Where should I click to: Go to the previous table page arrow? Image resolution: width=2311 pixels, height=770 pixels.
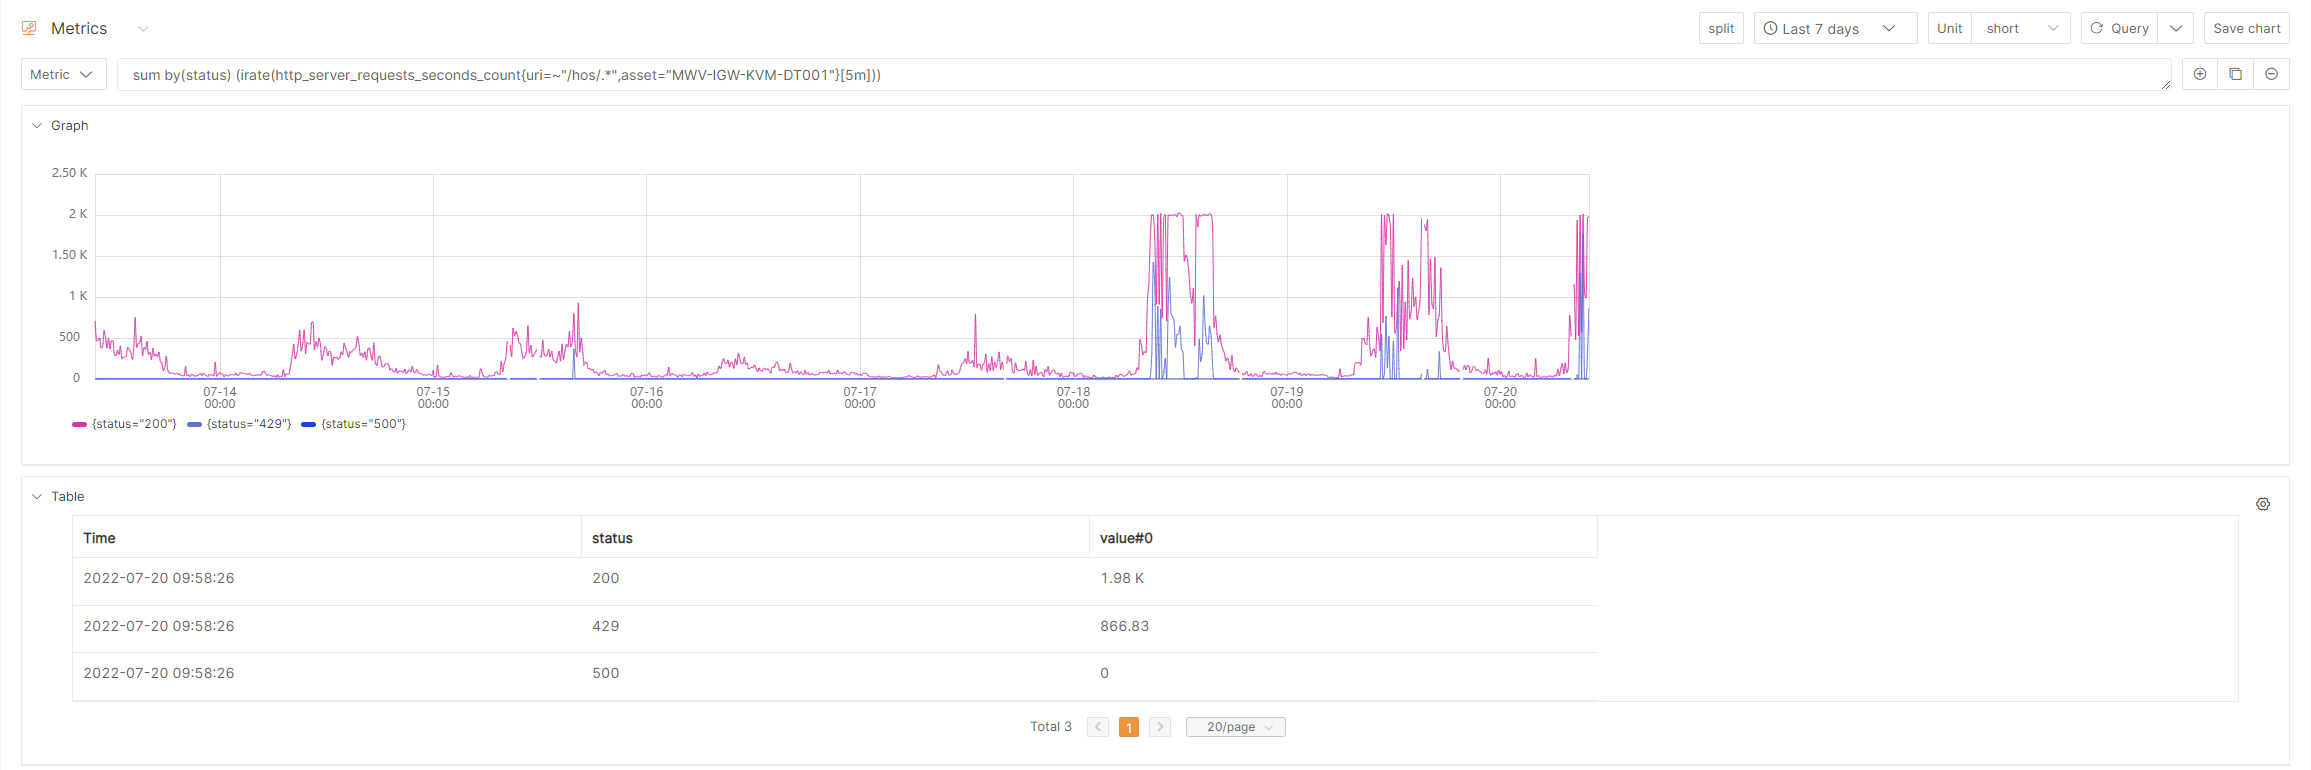click(1098, 727)
